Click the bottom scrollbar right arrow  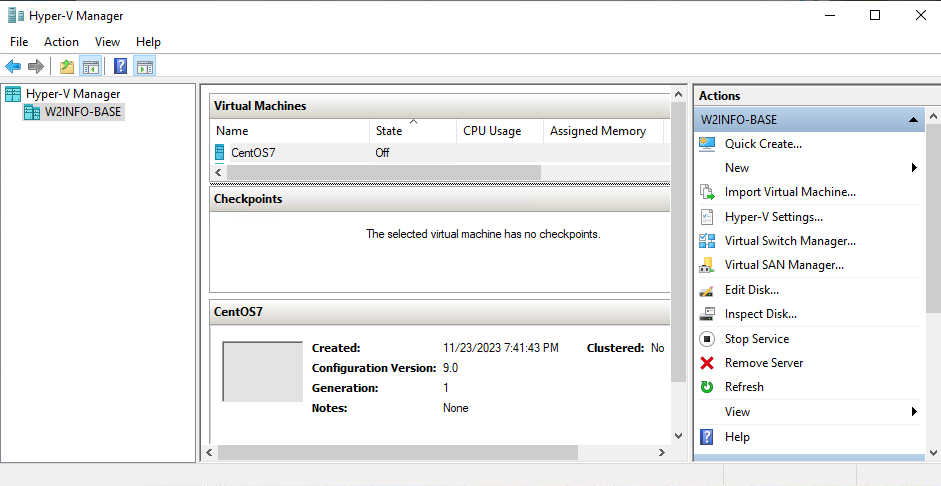coord(662,452)
